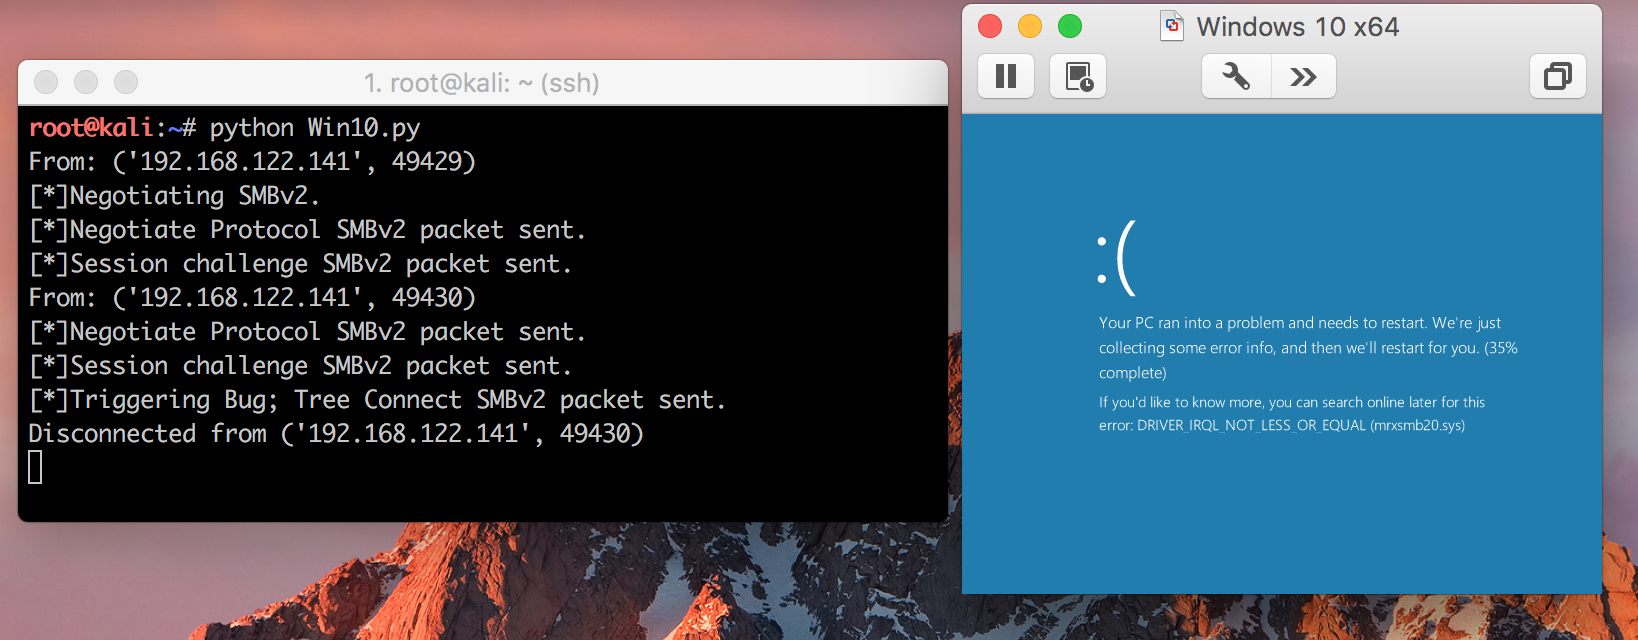Expand the toolbar double-chevron overflow
This screenshot has height=640, width=1638.
click(x=1304, y=76)
